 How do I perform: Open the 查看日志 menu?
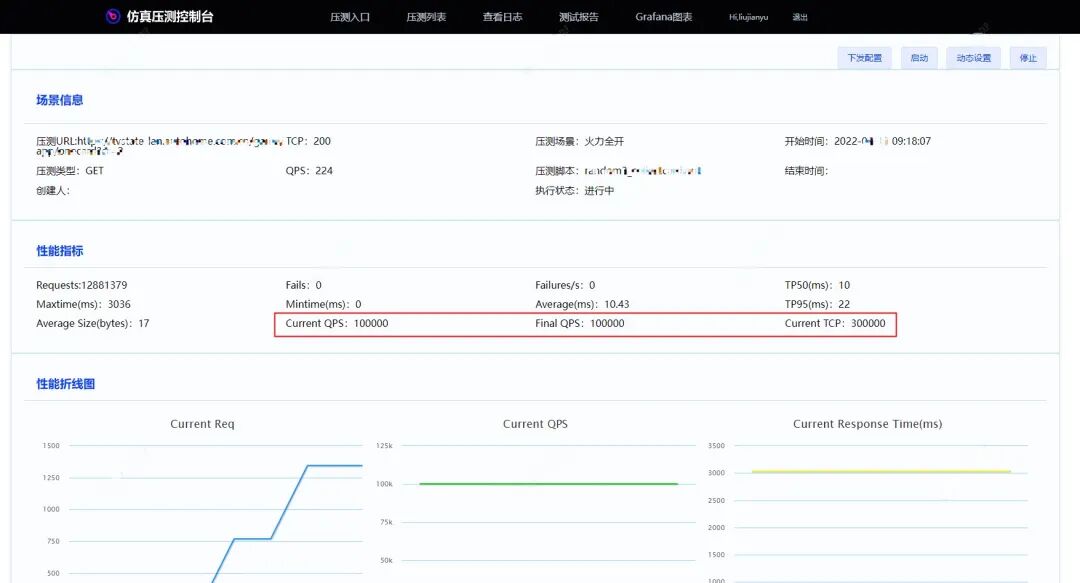tap(503, 17)
